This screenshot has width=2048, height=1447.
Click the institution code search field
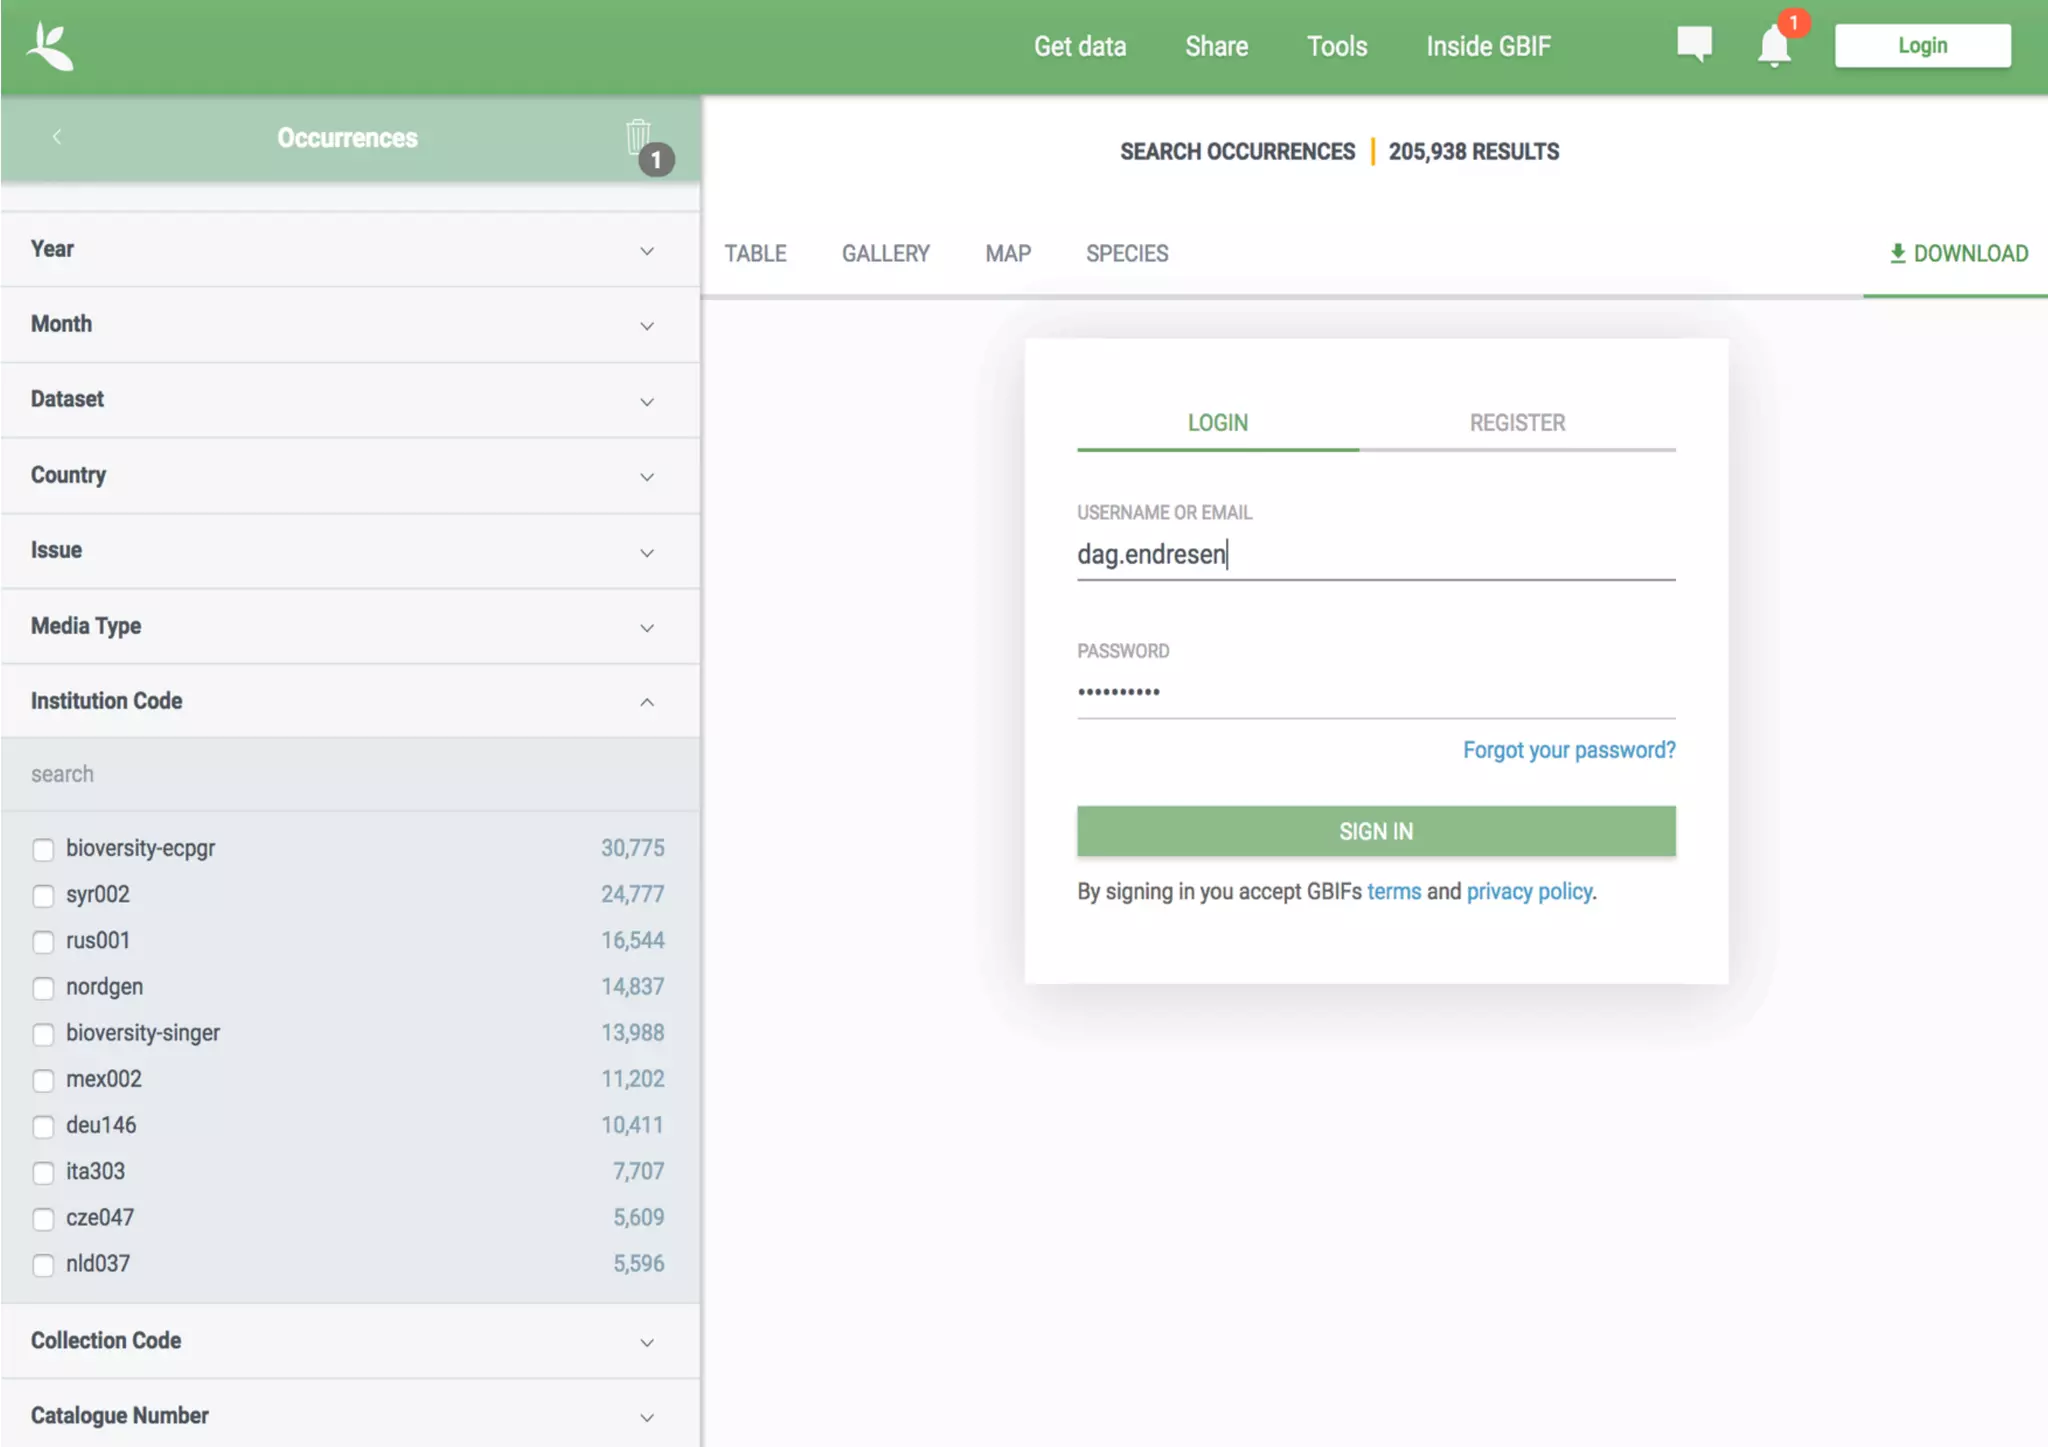pyautogui.click(x=350, y=774)
